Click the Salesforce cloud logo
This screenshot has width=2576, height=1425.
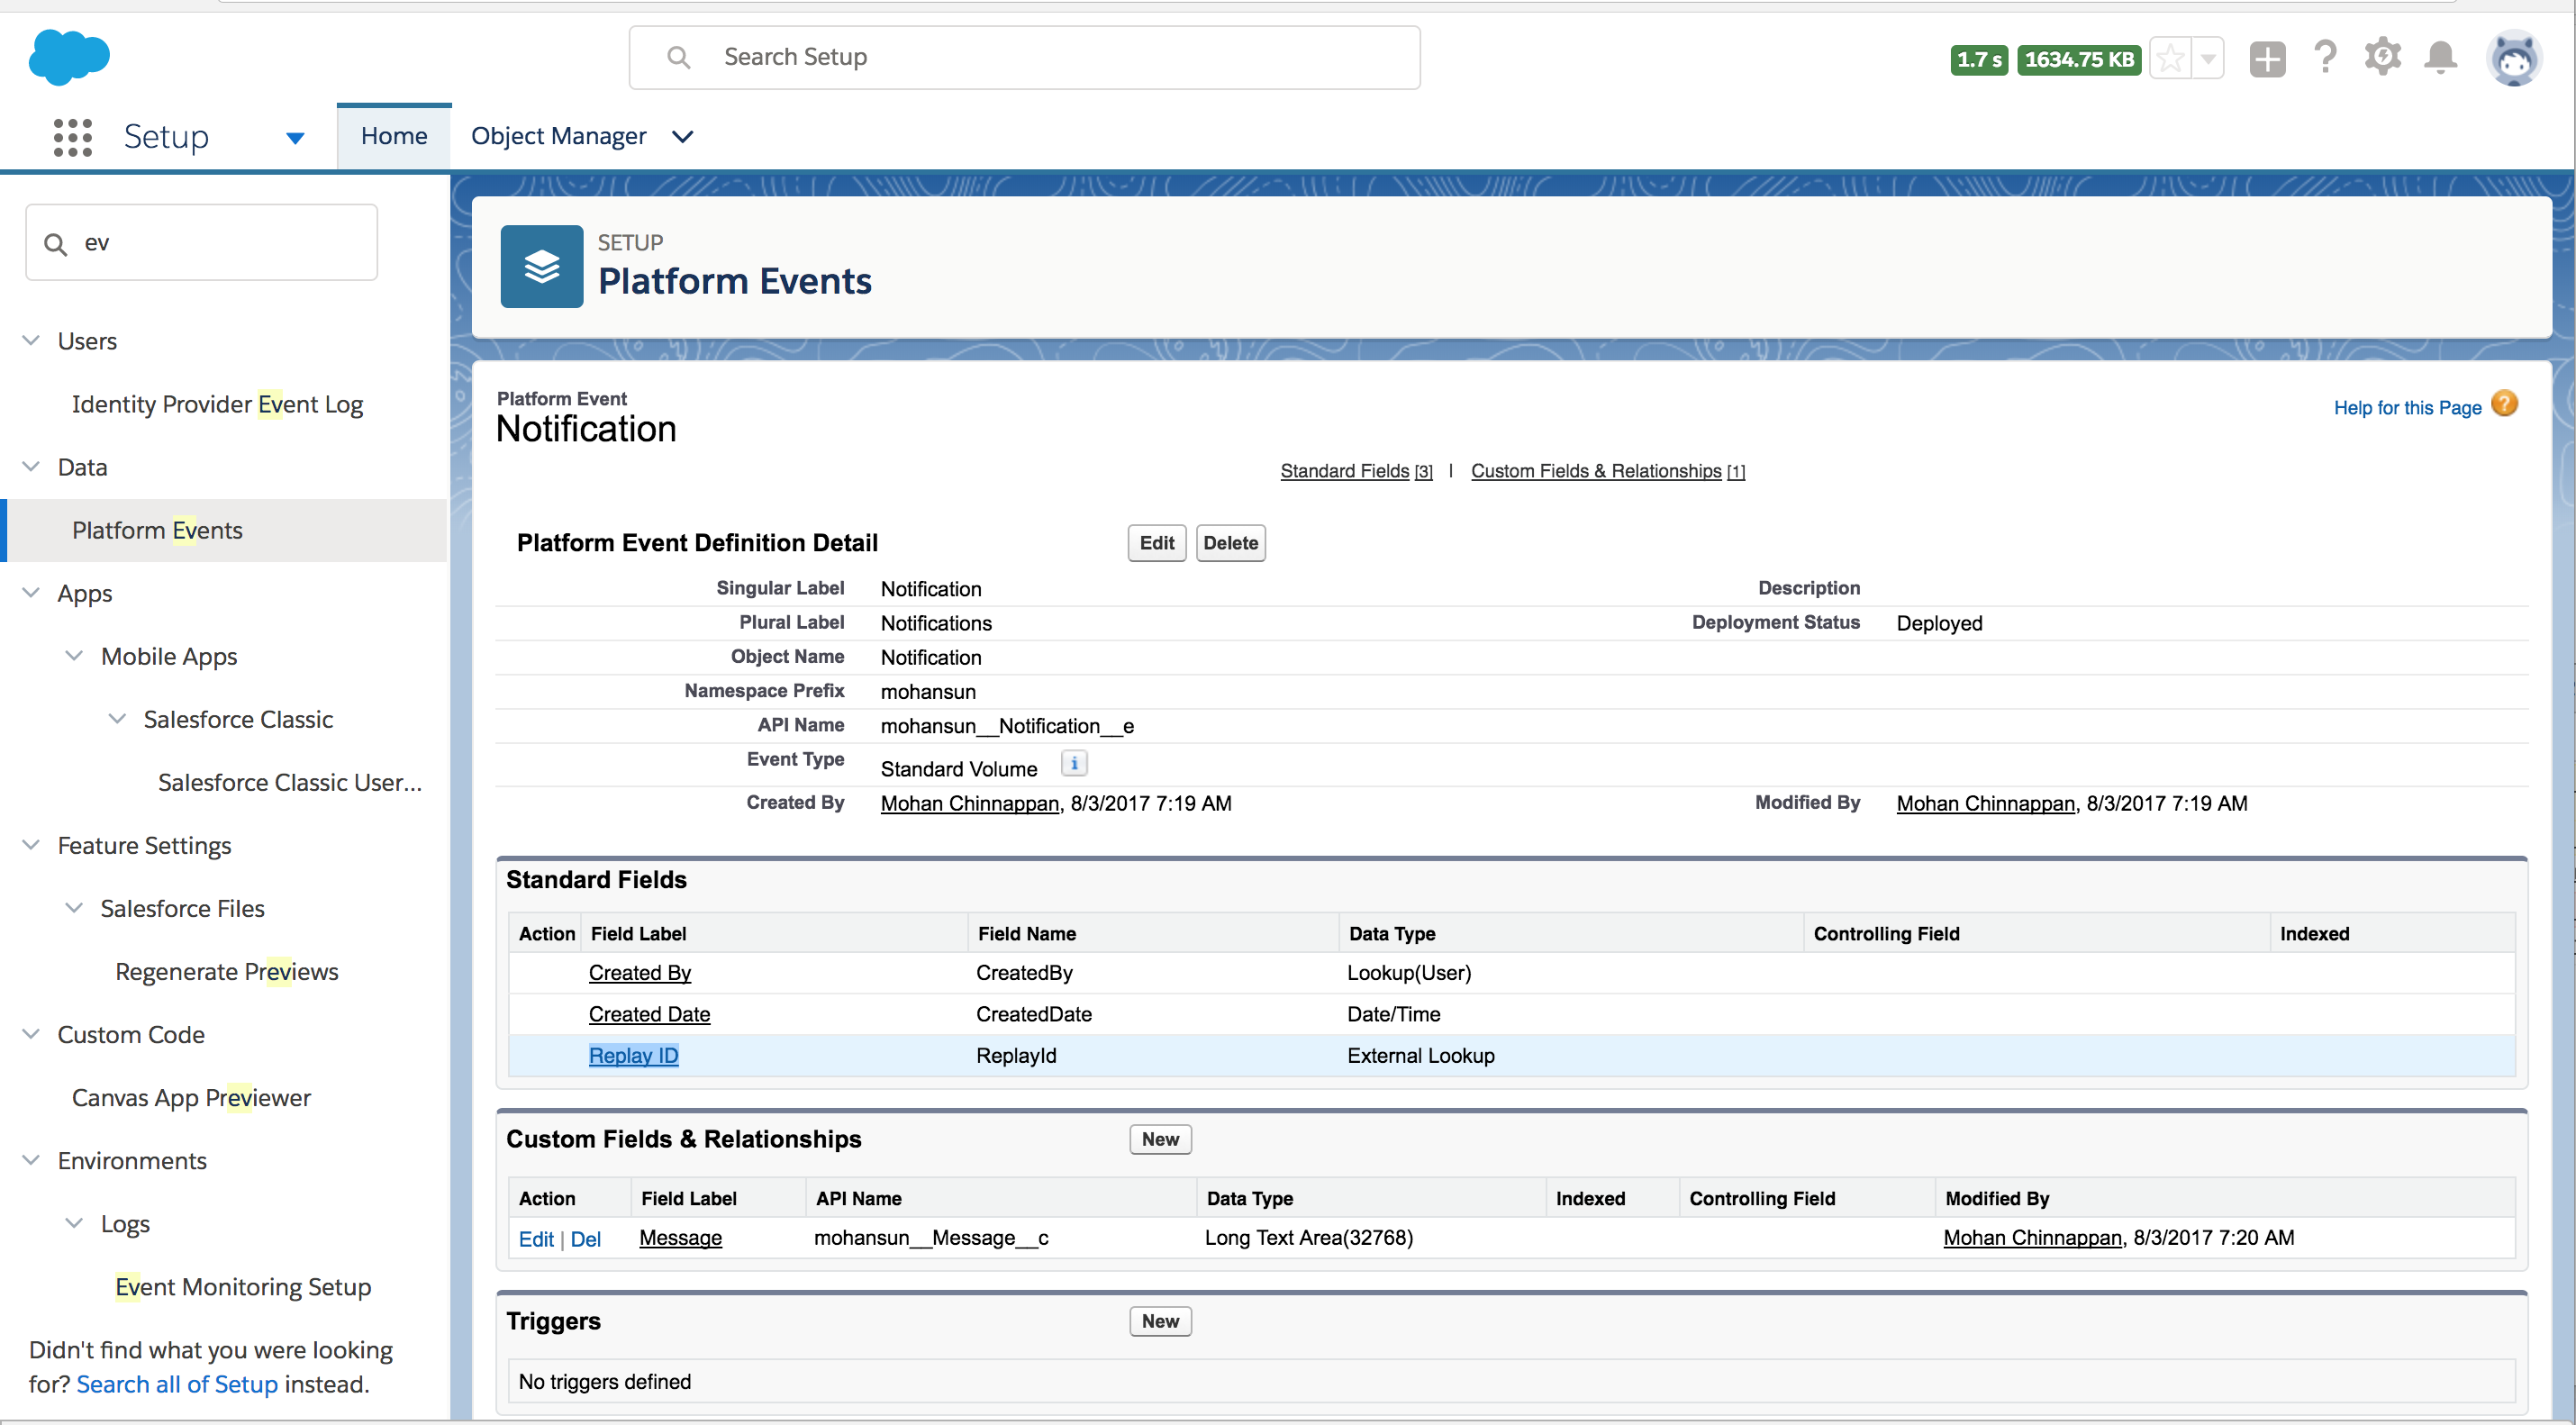coord(69,57)
